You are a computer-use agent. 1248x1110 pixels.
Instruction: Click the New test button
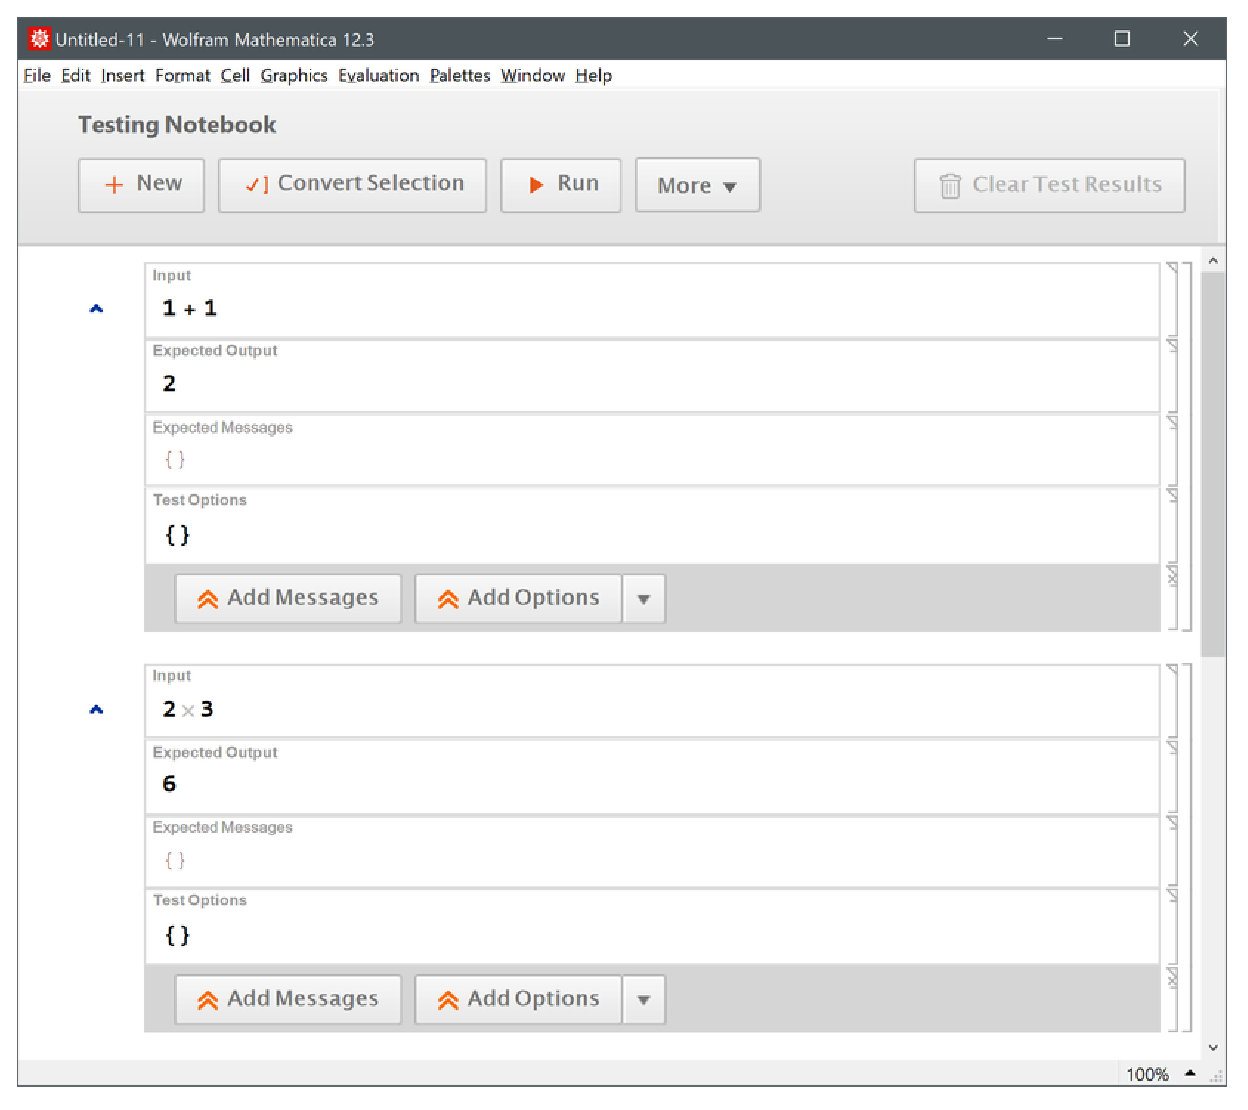click(x=141, y=185)
